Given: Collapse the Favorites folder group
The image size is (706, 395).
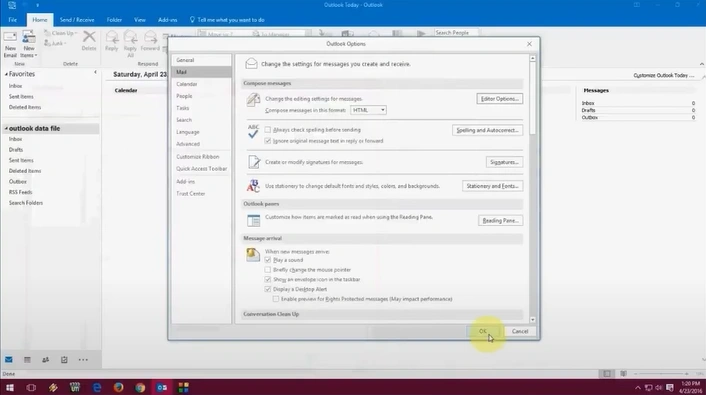Looking at the screenshot, I should coord(6,74).
